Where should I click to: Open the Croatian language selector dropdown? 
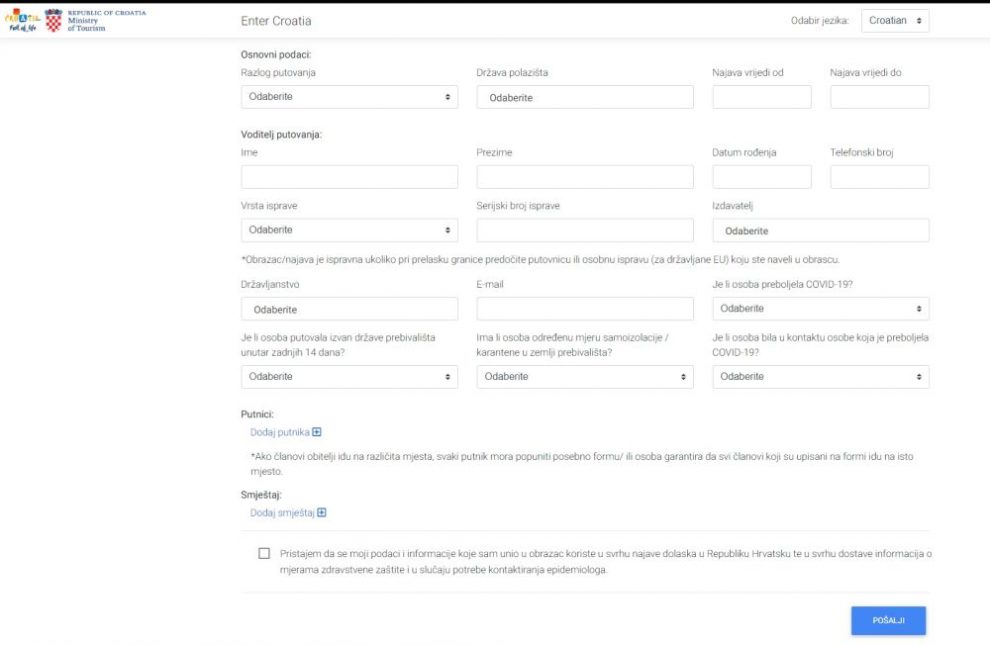[894, 20]
